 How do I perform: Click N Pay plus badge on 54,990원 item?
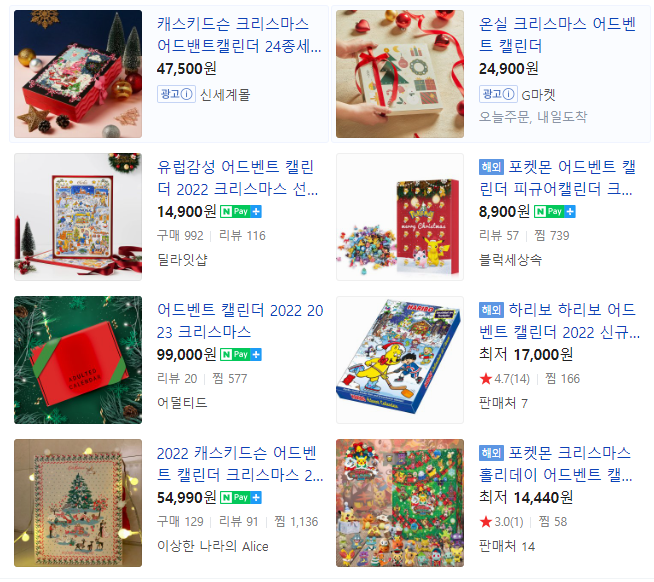pos(241,497)
